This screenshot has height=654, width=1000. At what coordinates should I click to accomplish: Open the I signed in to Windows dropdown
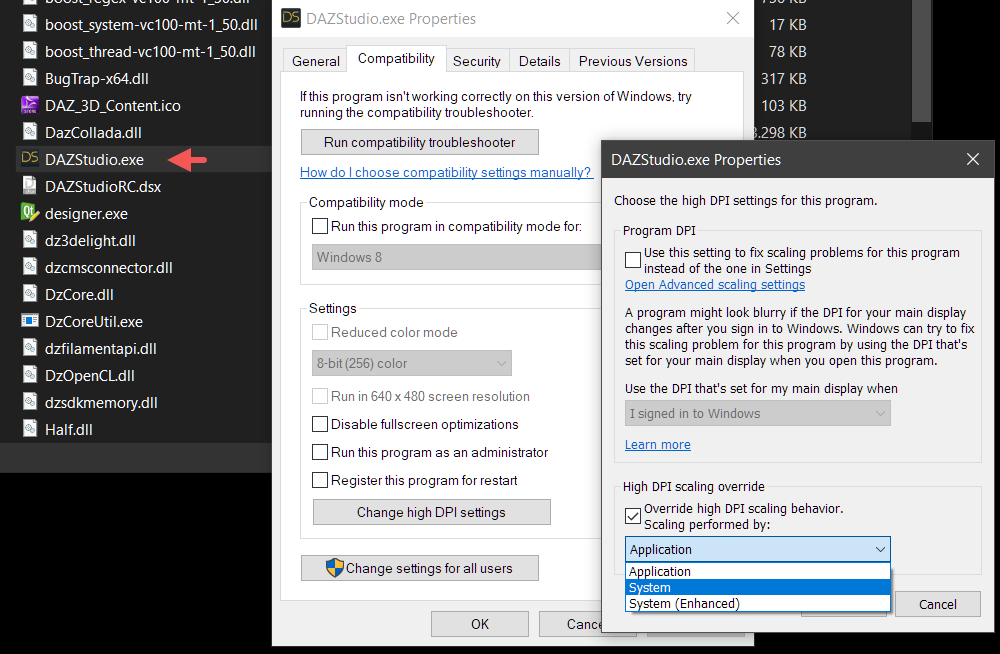click(x=758, y=413)
